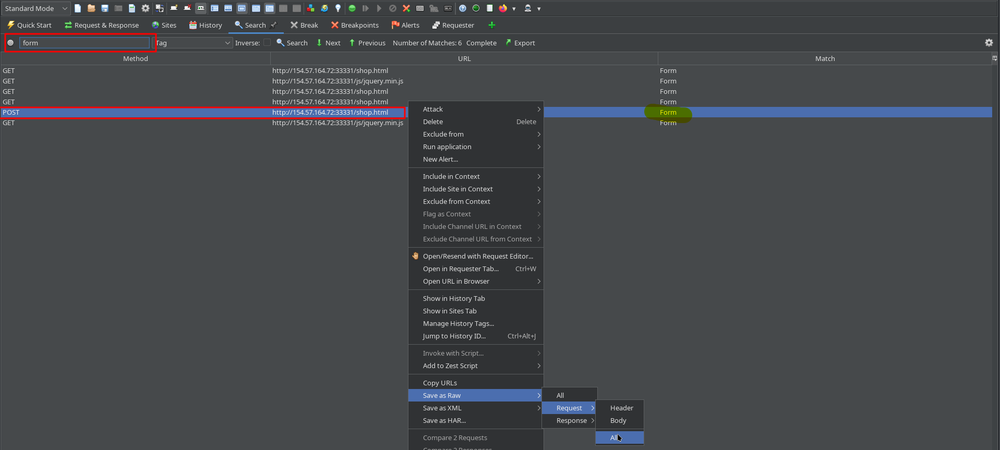
Task: Launch the browser with the Firefox icon
Action: (503, 8)
